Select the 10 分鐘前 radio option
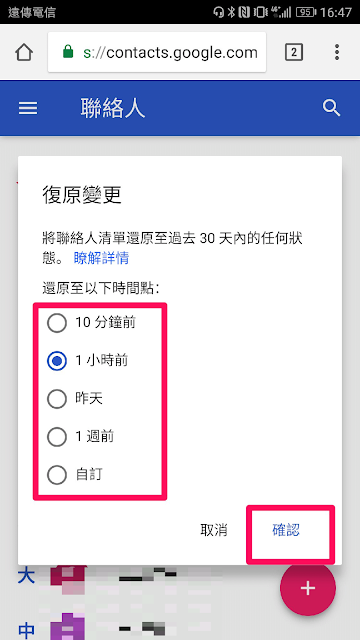 pos(91,323)
